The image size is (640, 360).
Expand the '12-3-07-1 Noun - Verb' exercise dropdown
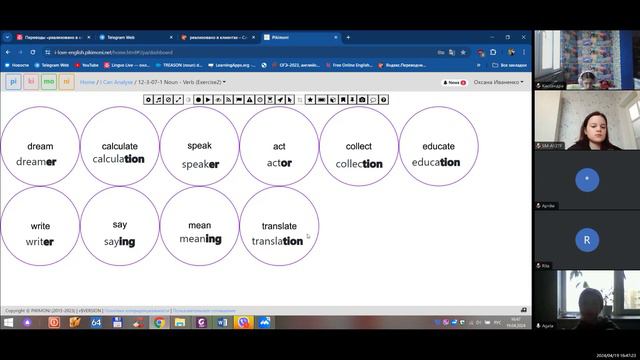click(182, 82)
